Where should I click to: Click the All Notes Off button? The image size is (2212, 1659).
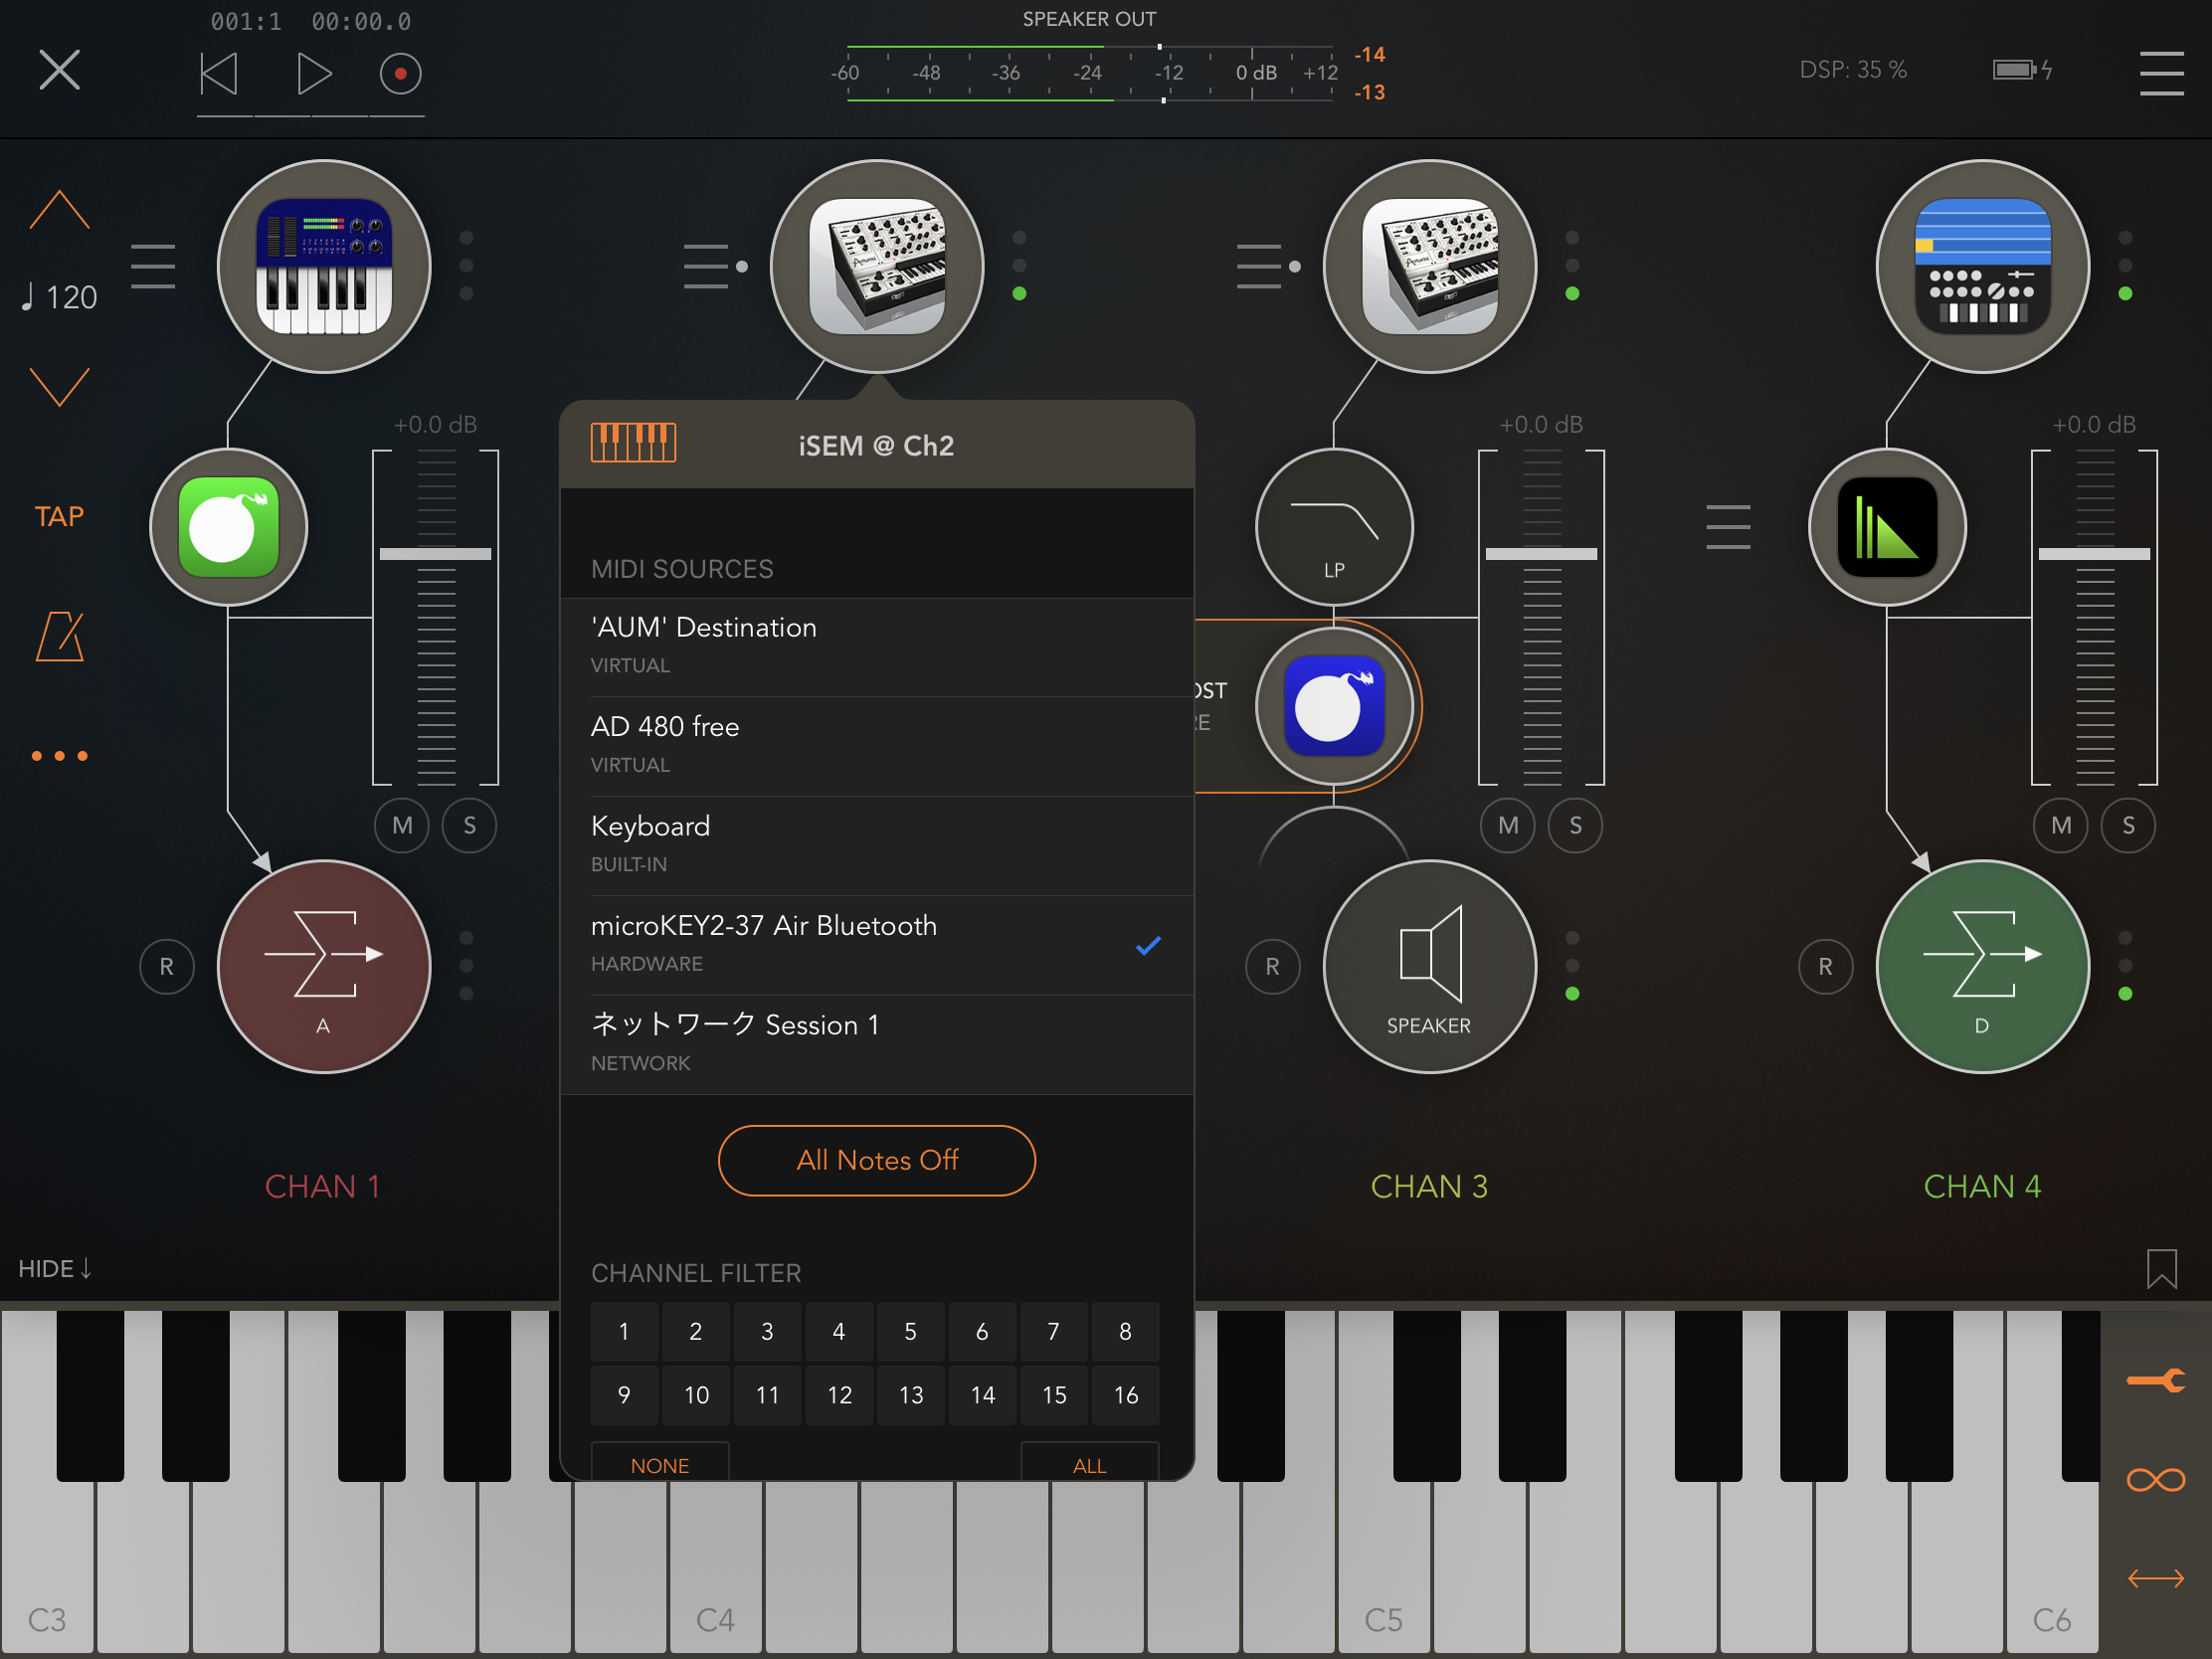pos(877,1160)
